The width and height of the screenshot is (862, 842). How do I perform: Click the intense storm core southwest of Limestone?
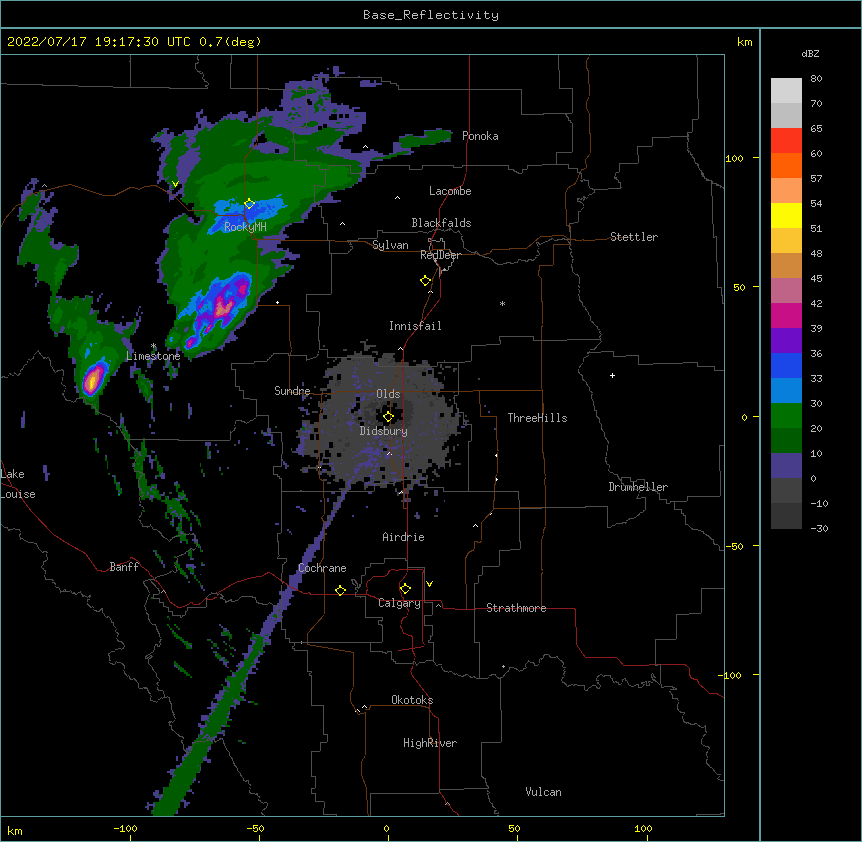coord(93,379)
